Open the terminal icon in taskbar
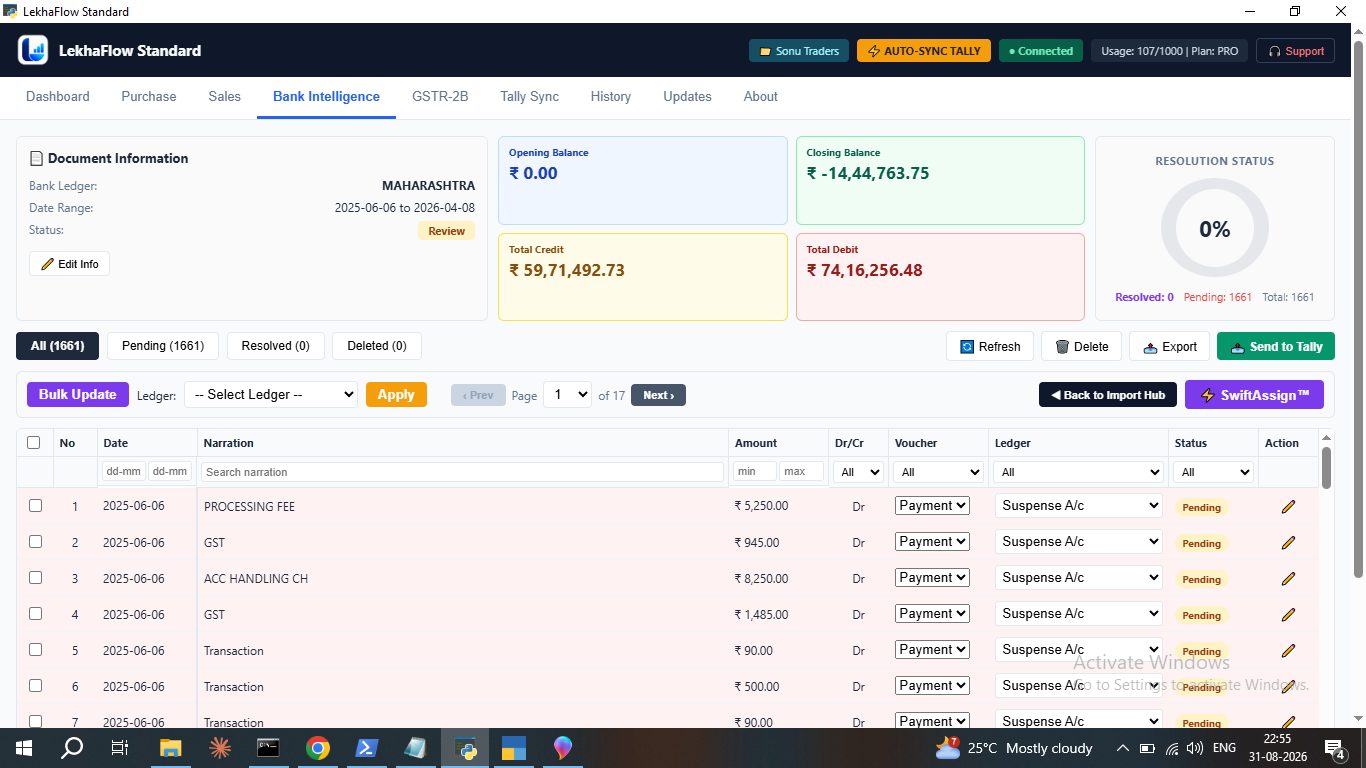Viewport: 1366px width, 768px height. 268,748
